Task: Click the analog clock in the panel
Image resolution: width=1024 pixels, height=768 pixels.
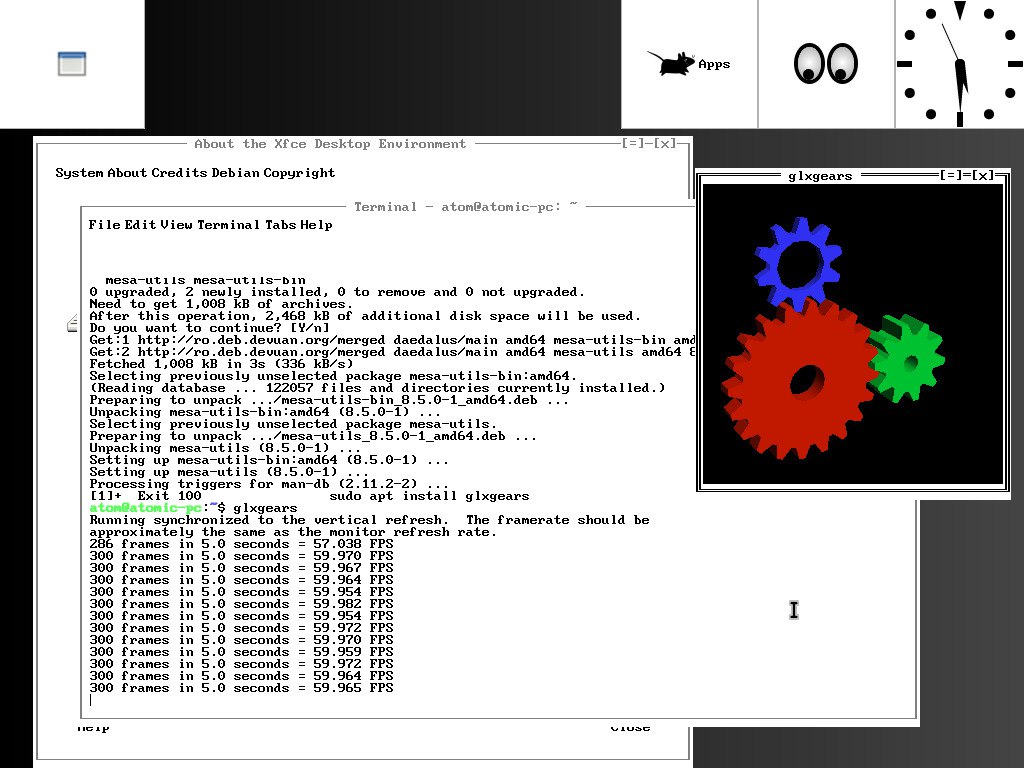Action: coord(959,64)
